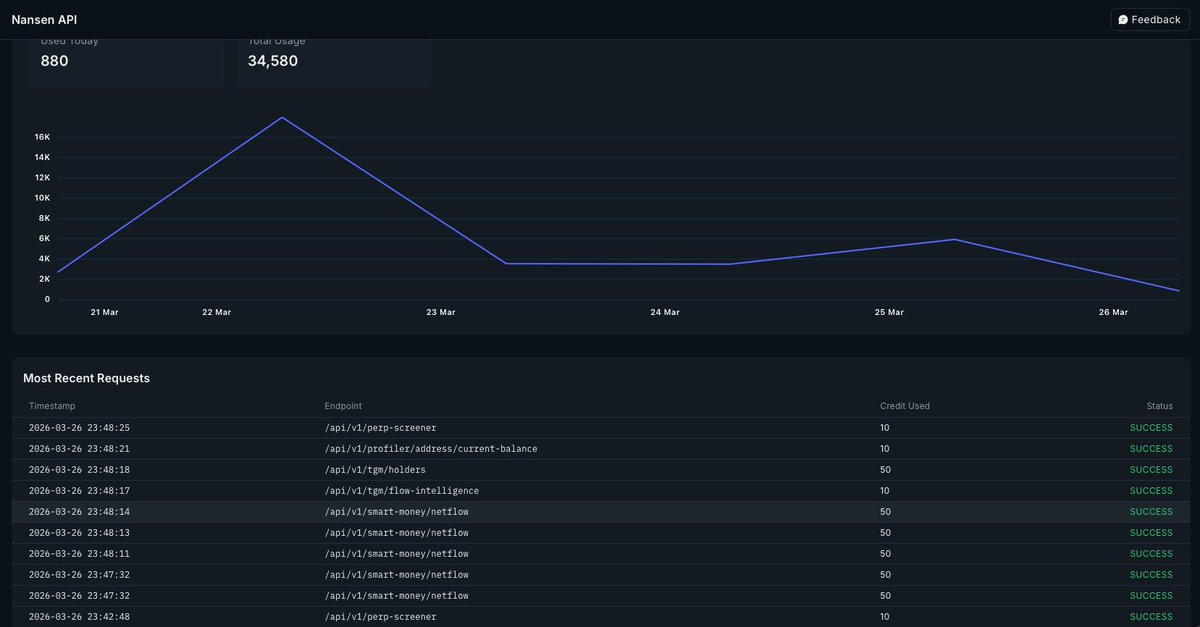Click the 8K y-axis label
The image size is (1200, 627).
pos(45,218)
